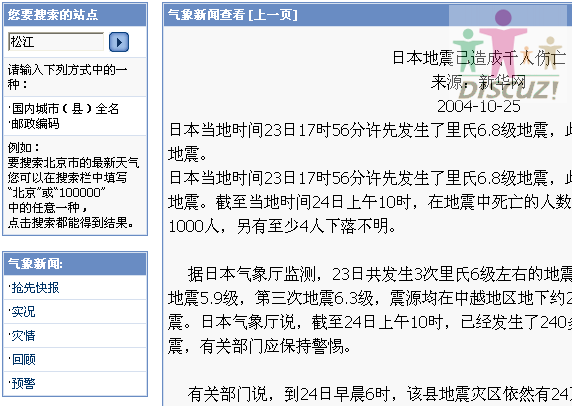Click the blue arrow search button
This screenshot has height=406, width=572.
(x=119, y=42)
